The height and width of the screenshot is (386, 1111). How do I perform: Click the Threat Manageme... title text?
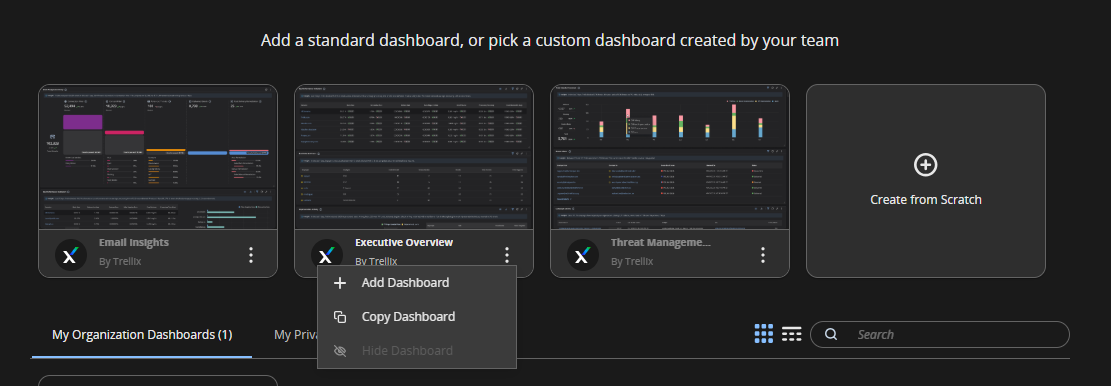660,242
